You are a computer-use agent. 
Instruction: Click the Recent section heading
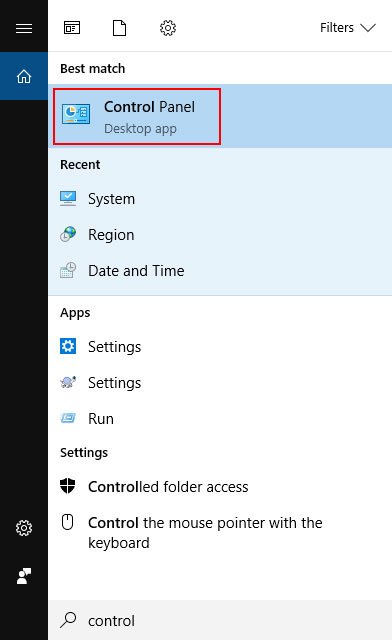pyautogui.click(x=80, y=164)
